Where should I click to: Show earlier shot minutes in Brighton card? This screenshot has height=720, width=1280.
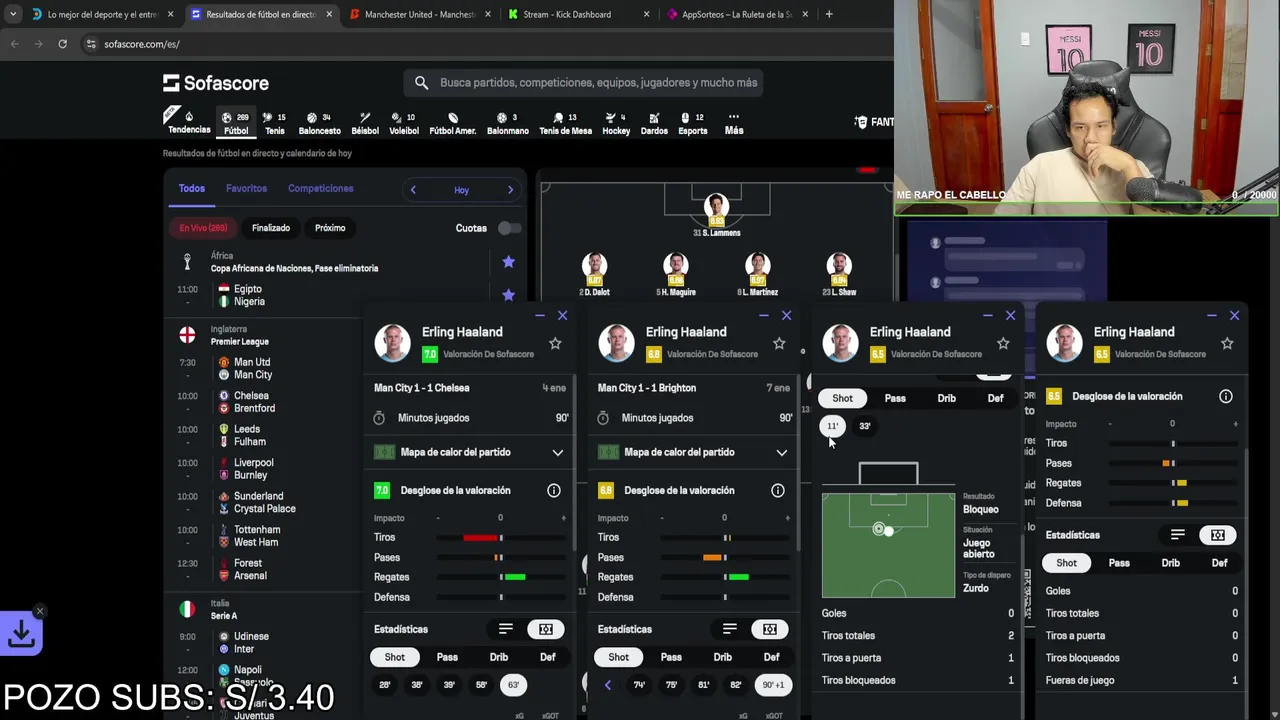pyautogui.click(x=607, y=685)
